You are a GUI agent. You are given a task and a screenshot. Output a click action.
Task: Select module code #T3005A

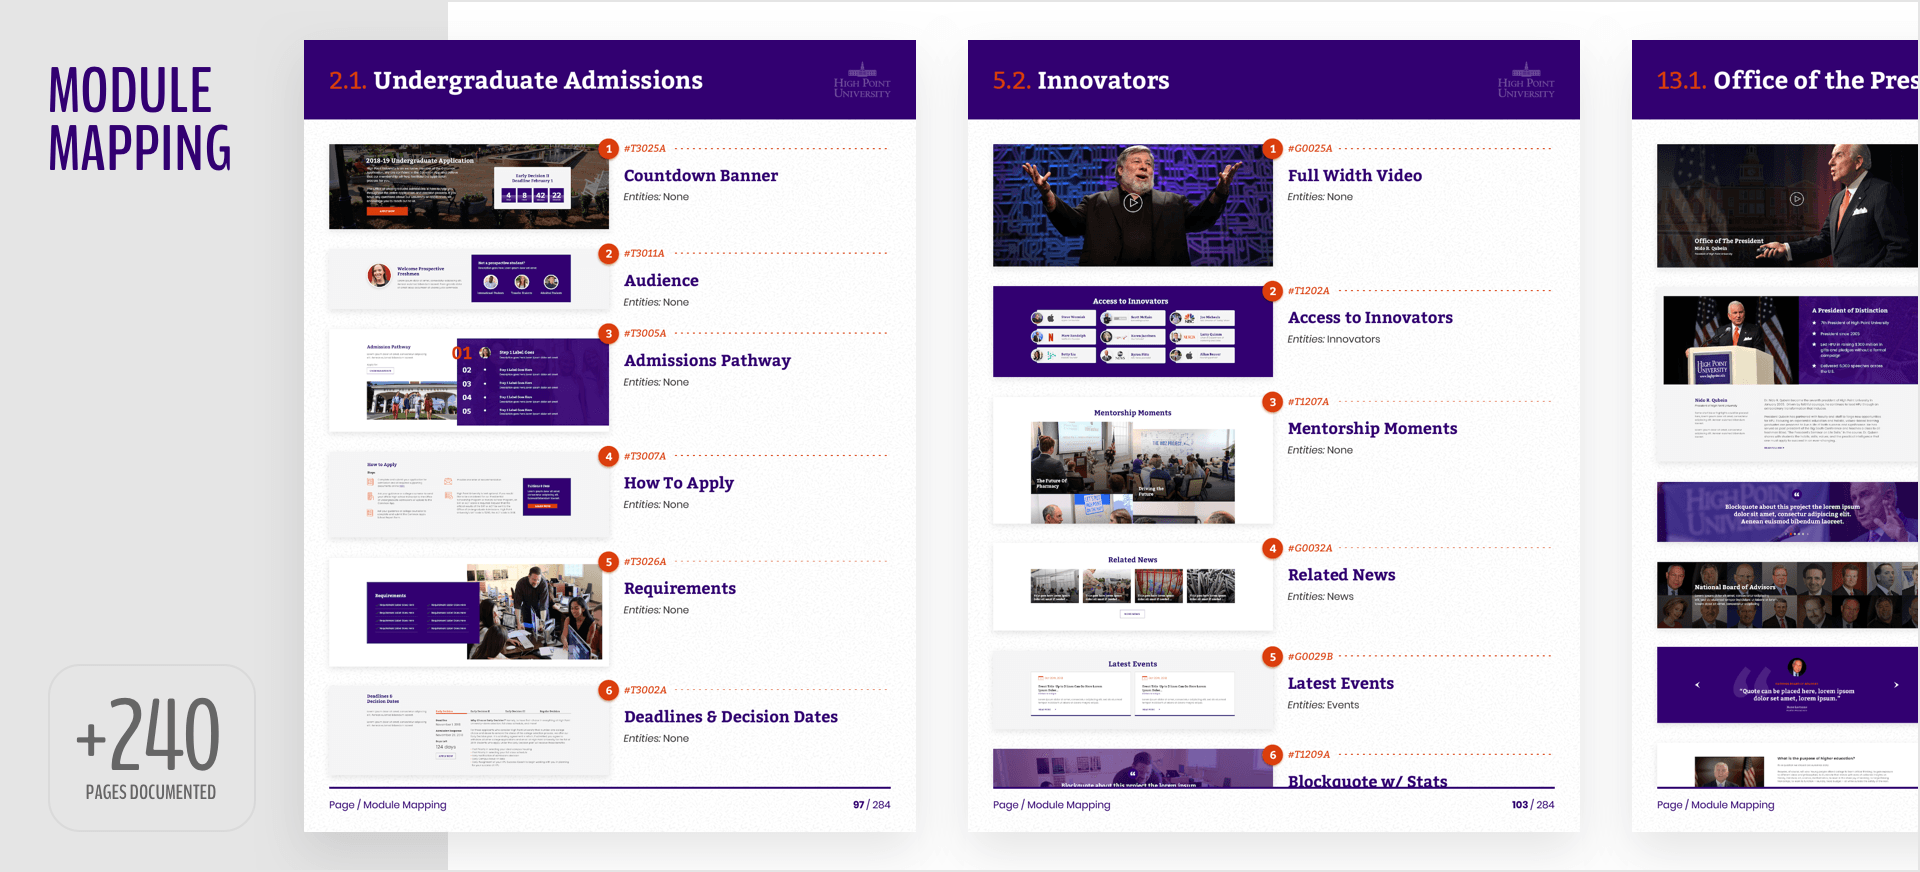(x=645, y=334)
